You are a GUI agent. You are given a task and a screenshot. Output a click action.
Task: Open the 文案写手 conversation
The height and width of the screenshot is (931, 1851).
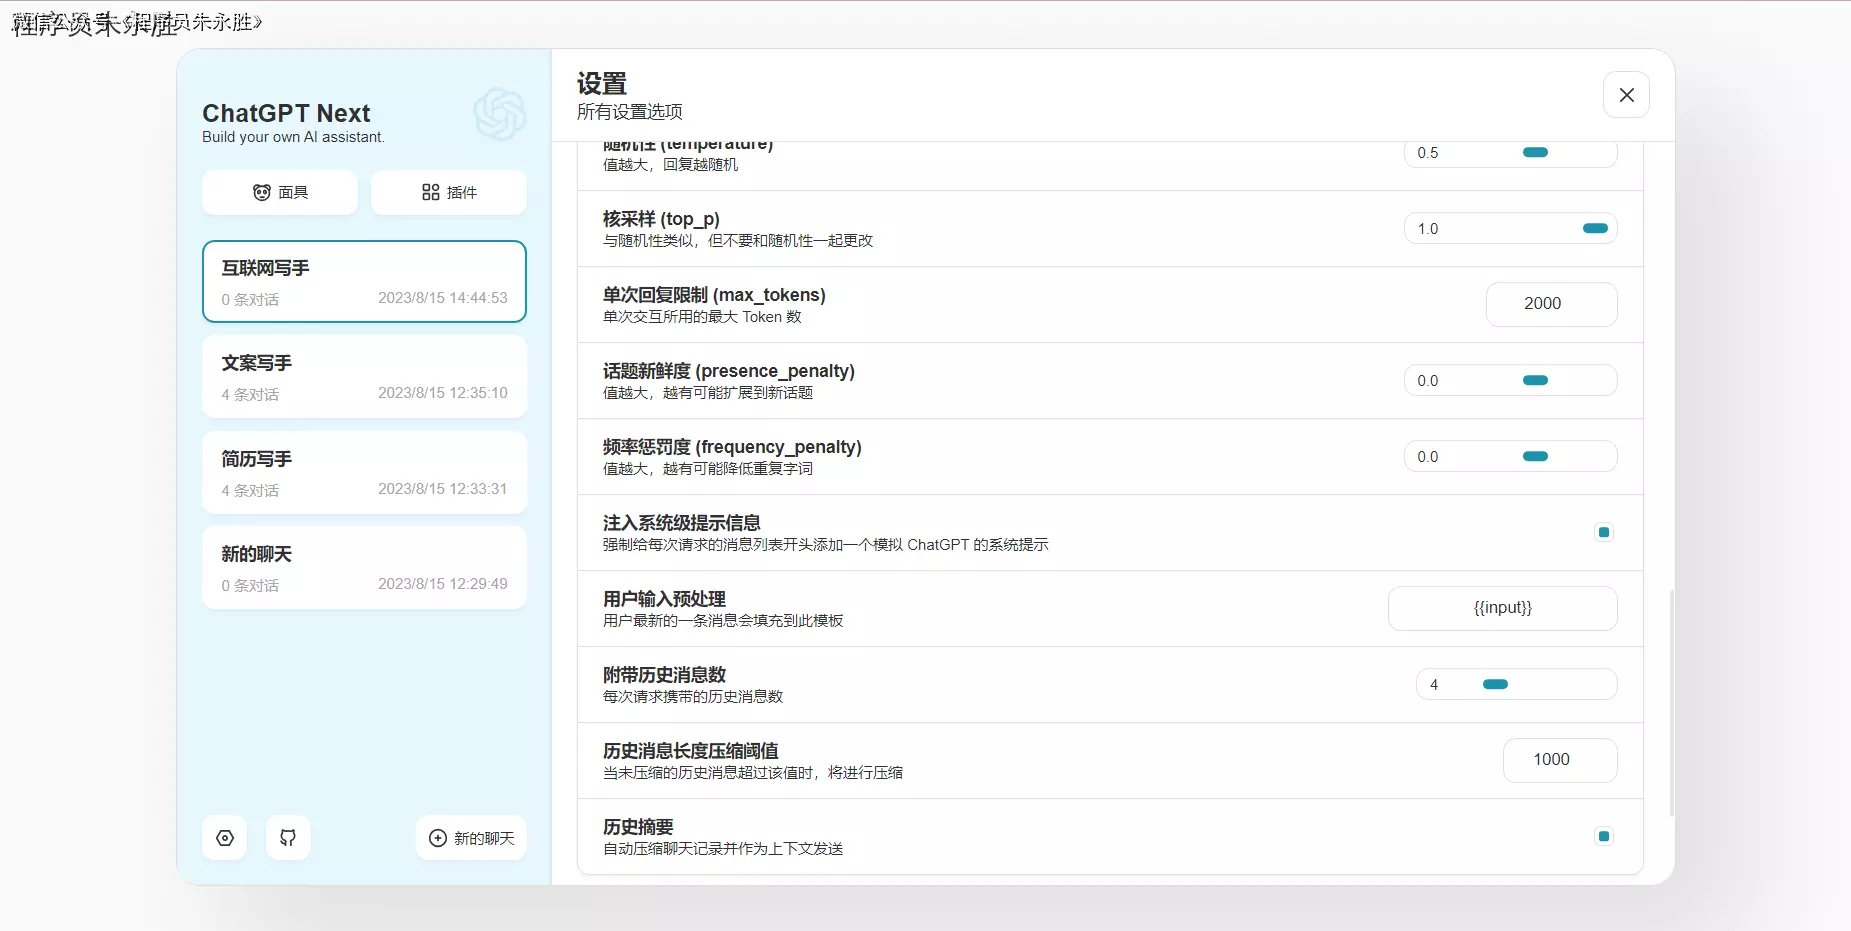click(x=364, y=377)
